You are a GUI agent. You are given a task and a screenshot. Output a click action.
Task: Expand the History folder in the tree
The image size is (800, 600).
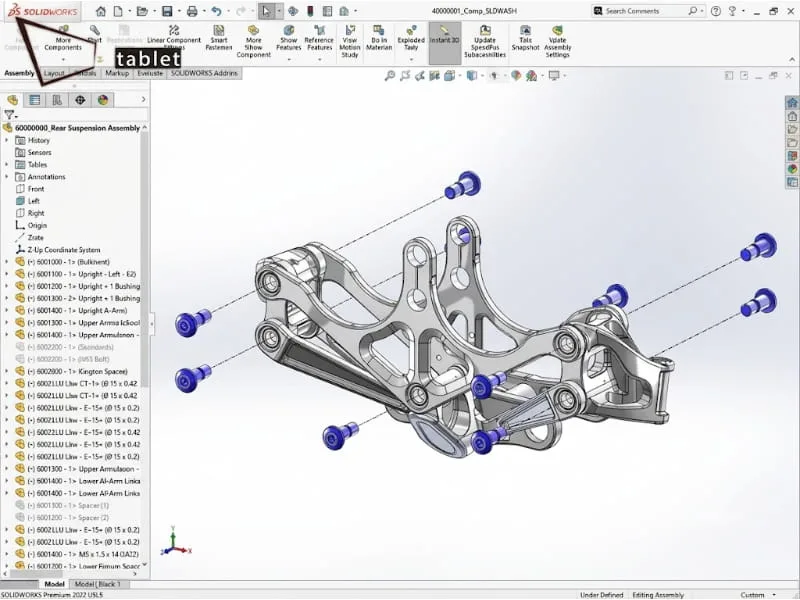pos(7,140)
